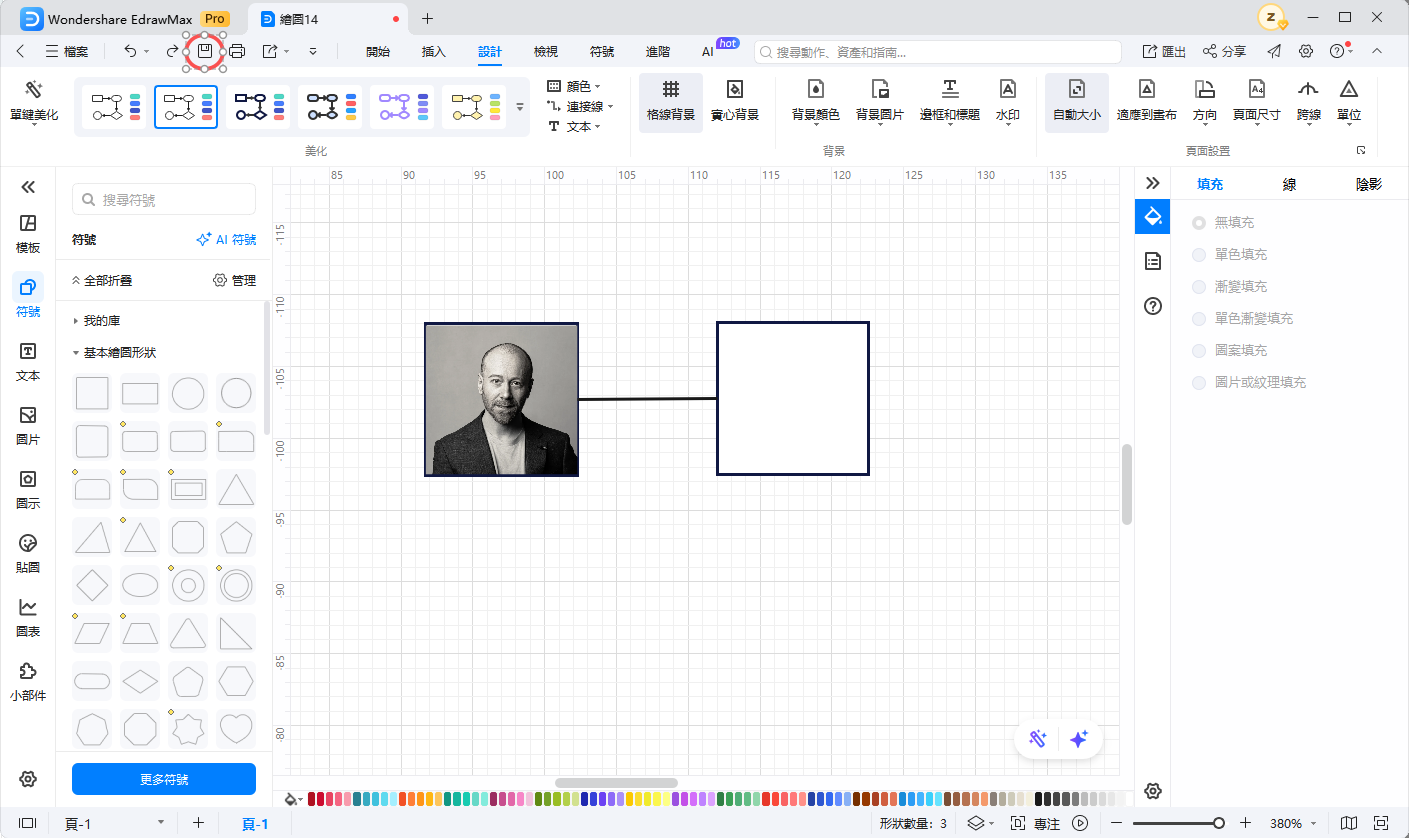The height and width of the screenshot is (838, 1409).
Task: Open the 水印 watermark tool
Action: tap(1007, 91)
